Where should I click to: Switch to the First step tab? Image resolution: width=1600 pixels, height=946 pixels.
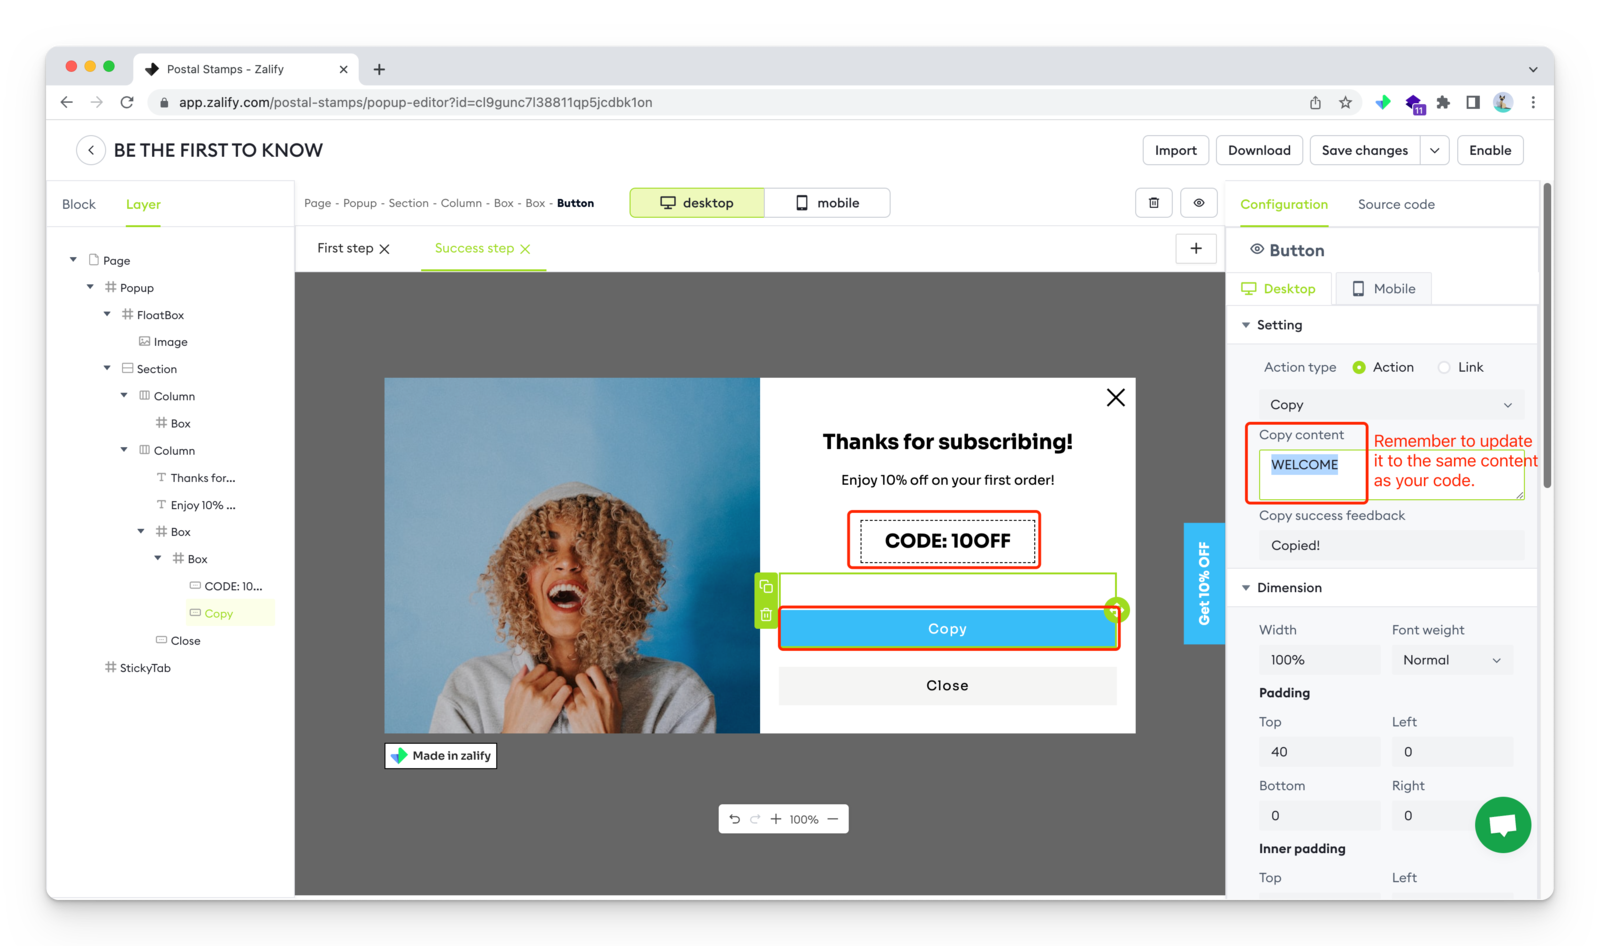[x=345, y=249]
